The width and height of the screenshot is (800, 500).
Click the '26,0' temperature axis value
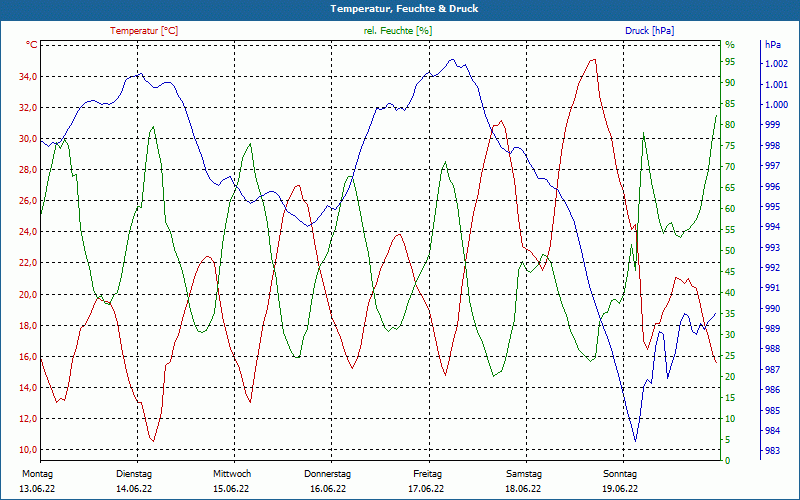click(x=28, y=201)
